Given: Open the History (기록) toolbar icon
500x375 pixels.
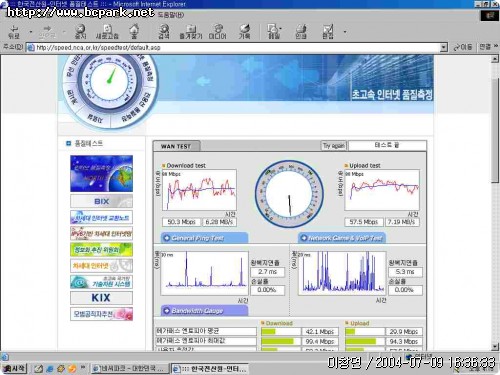Looking at the screenshot, I should coord(244,32).
